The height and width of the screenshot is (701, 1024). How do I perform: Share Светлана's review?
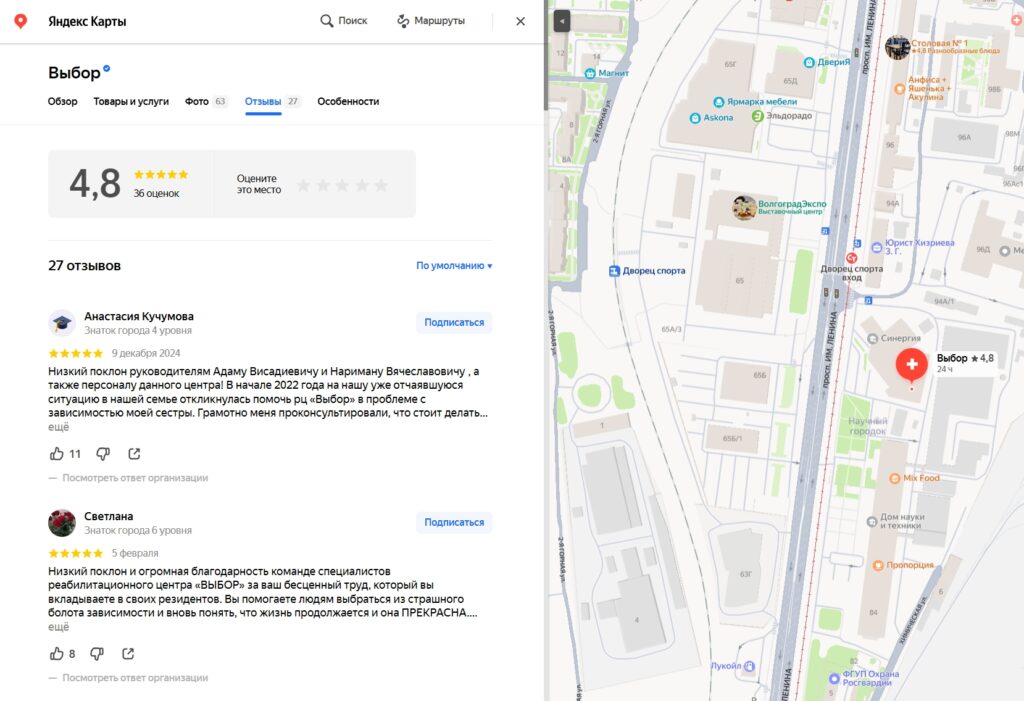tap(128, 653)
